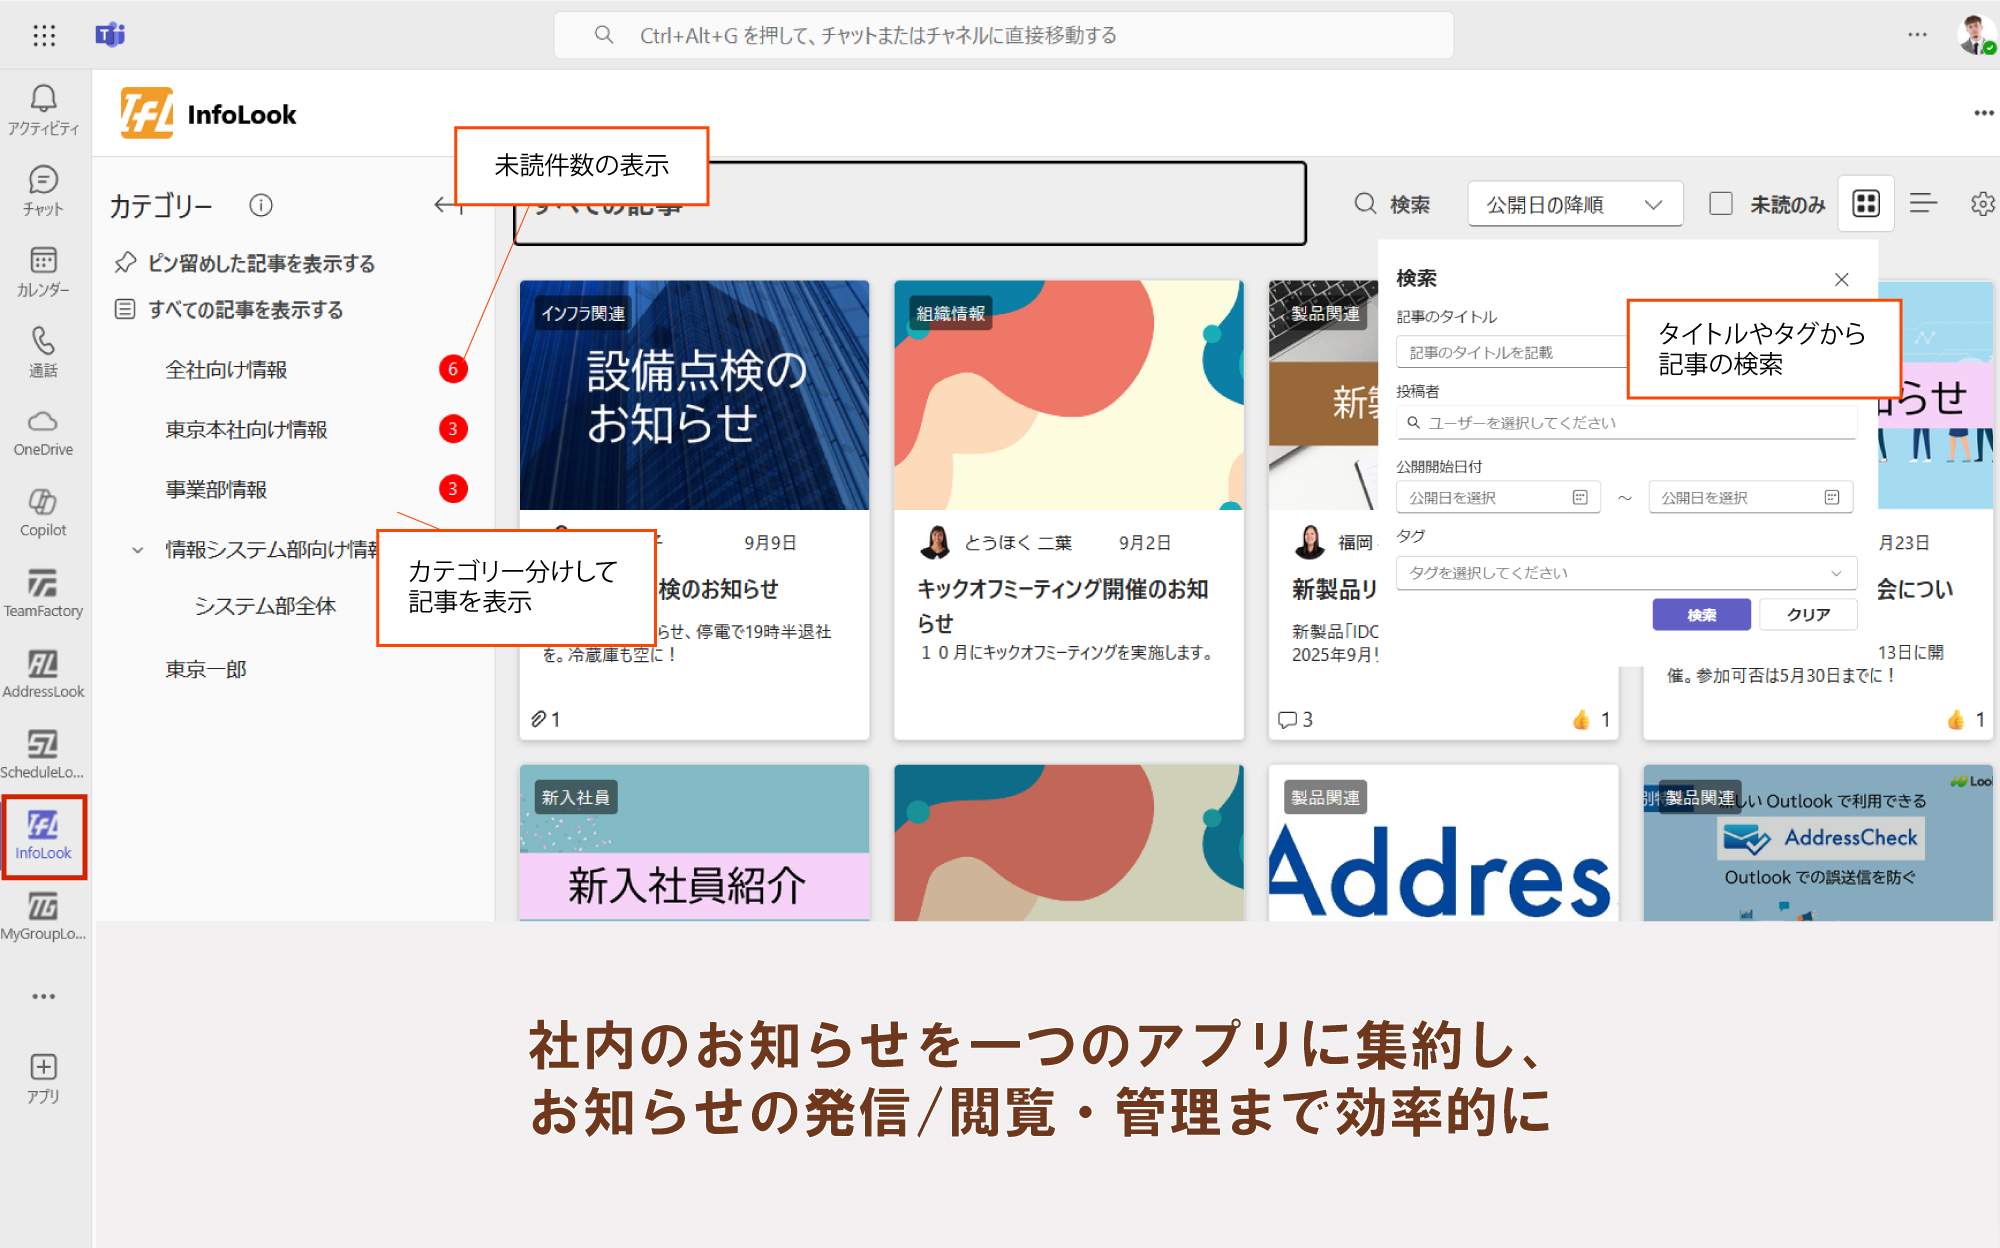Open the 公開日の降順 sort dropdown
This screenshot has height=1248, width=2000.
pos(1574,204)
